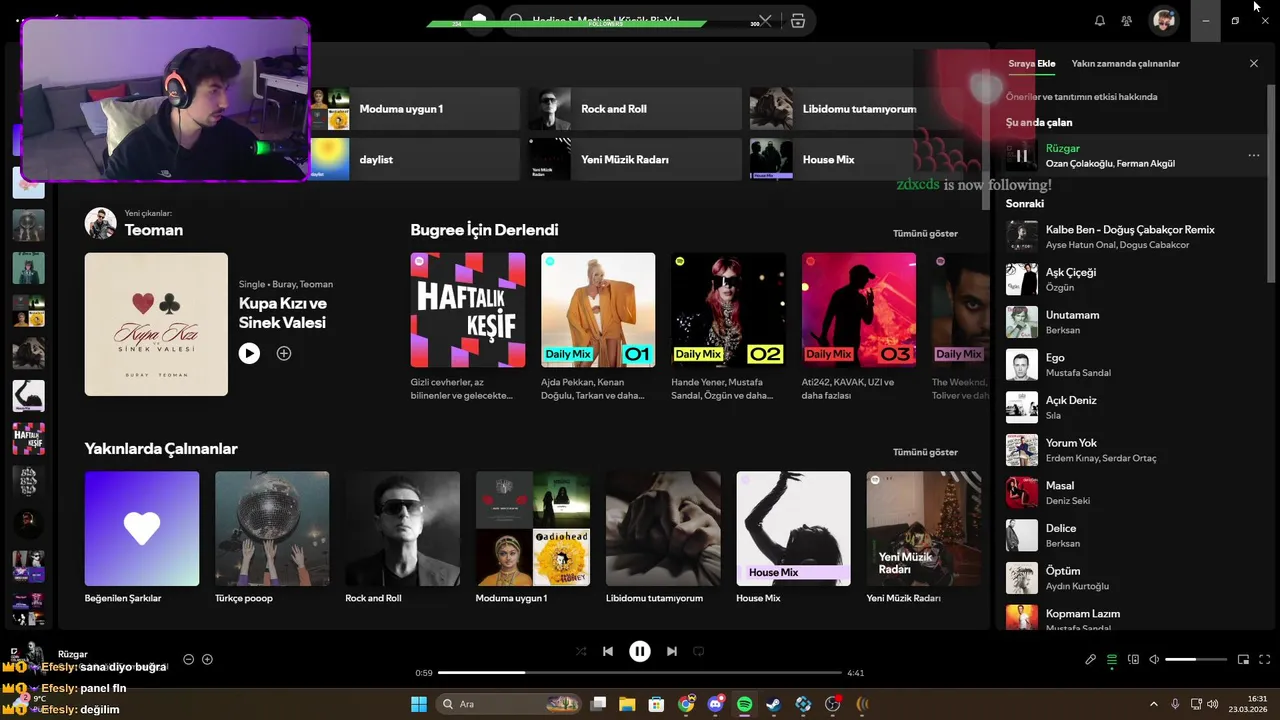Skip to the previous track
This screenshot has height=720, width=1280.
click(607, 651)
